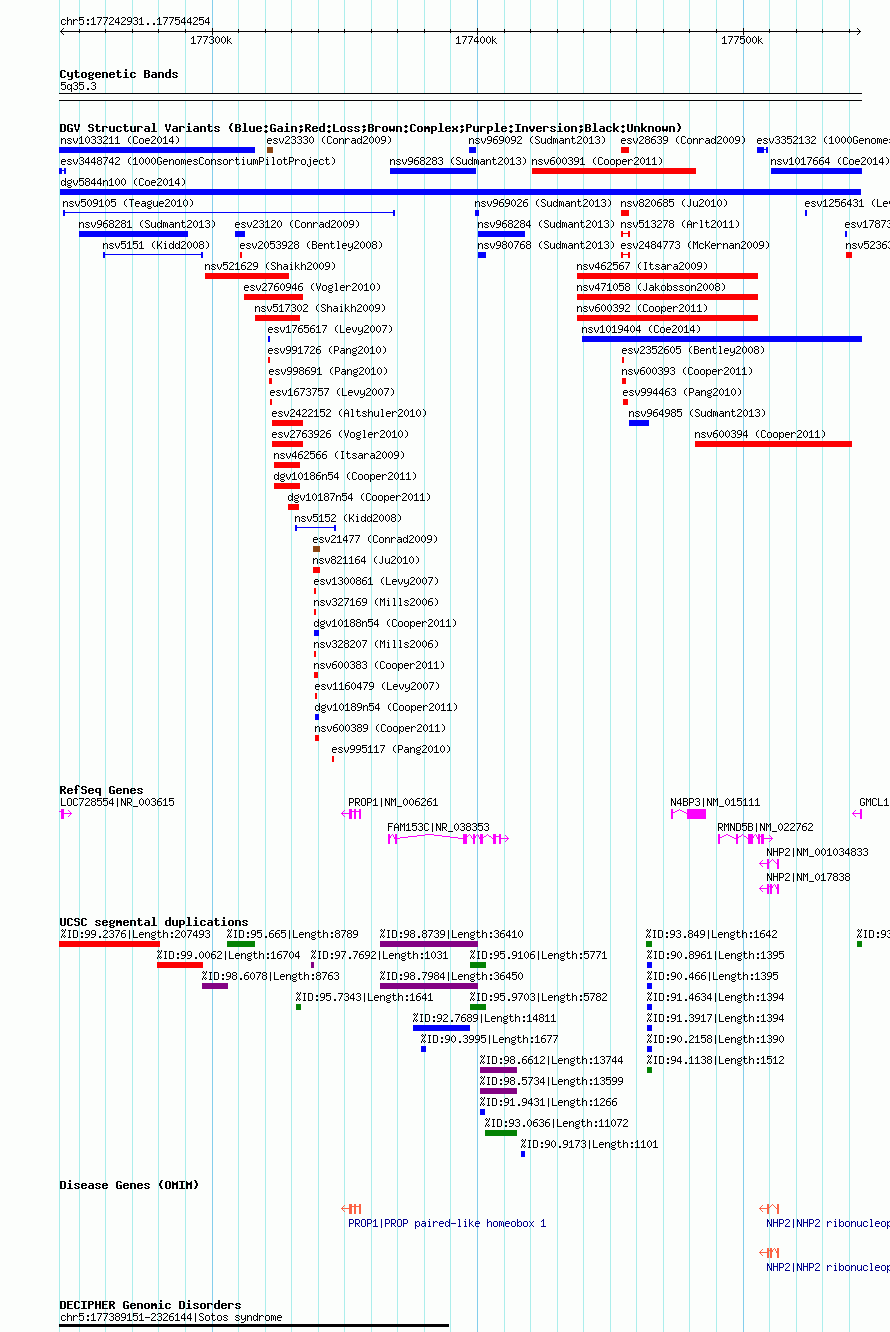Click the DGV Structural Variants track heading
This screenshot has height=1332, width=890.
click(371, 128)
